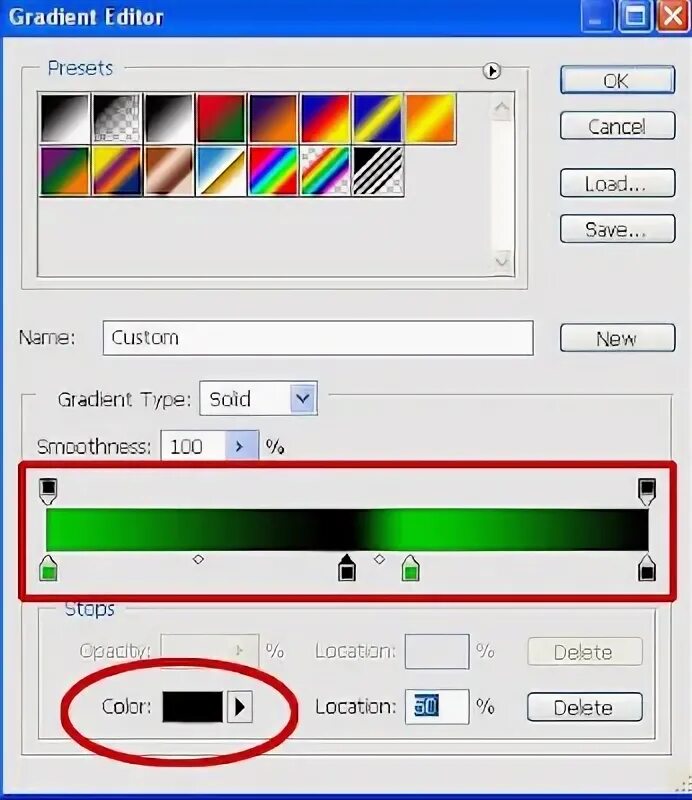
Task: Open the Presets panel flyout menu
Action: pos(491,70)
